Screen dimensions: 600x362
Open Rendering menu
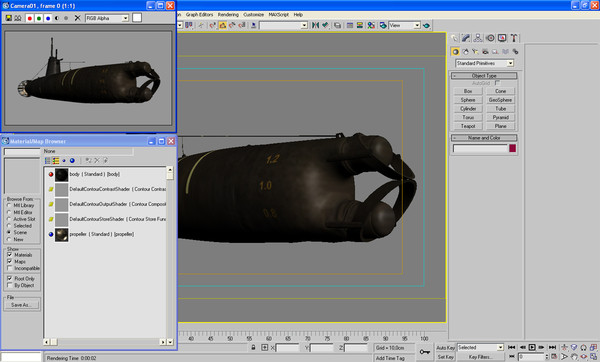point(228,15)
